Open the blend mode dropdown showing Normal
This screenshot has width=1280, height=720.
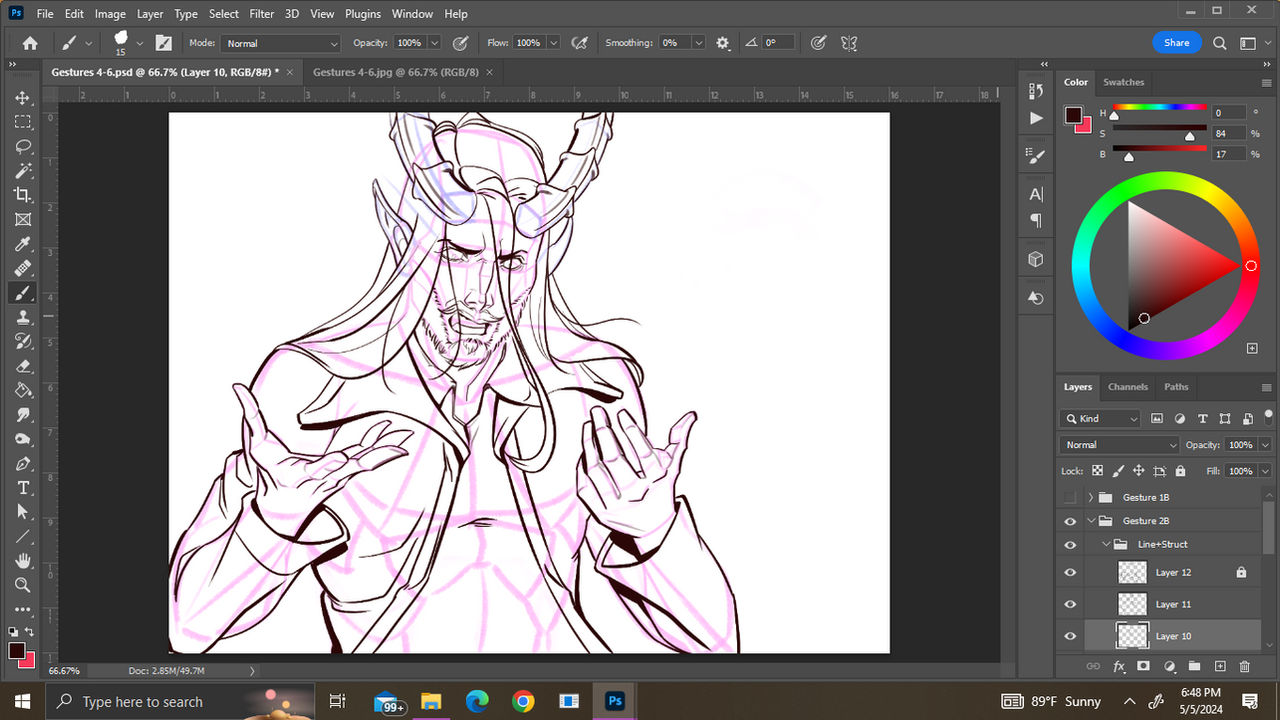1118,444
